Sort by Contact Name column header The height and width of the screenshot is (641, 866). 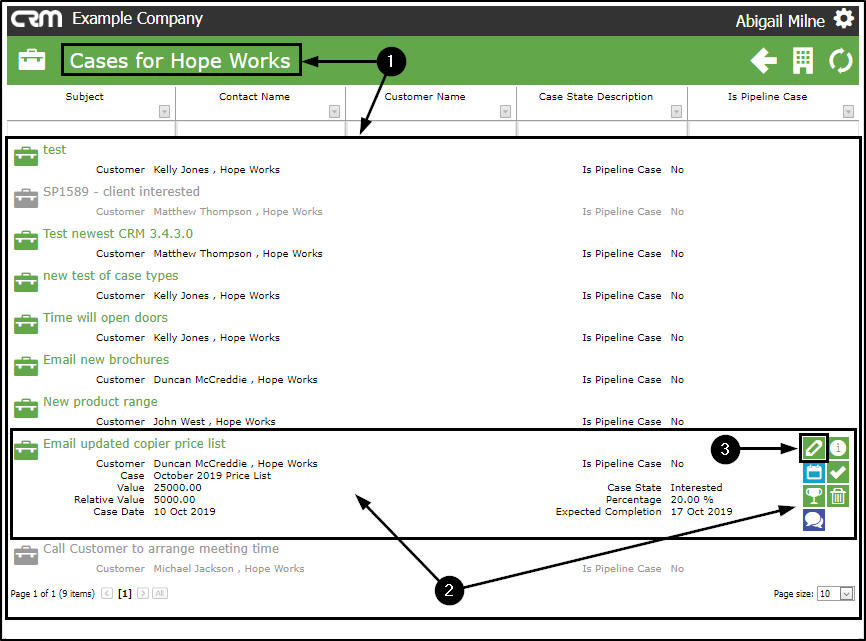click(254, 97)
